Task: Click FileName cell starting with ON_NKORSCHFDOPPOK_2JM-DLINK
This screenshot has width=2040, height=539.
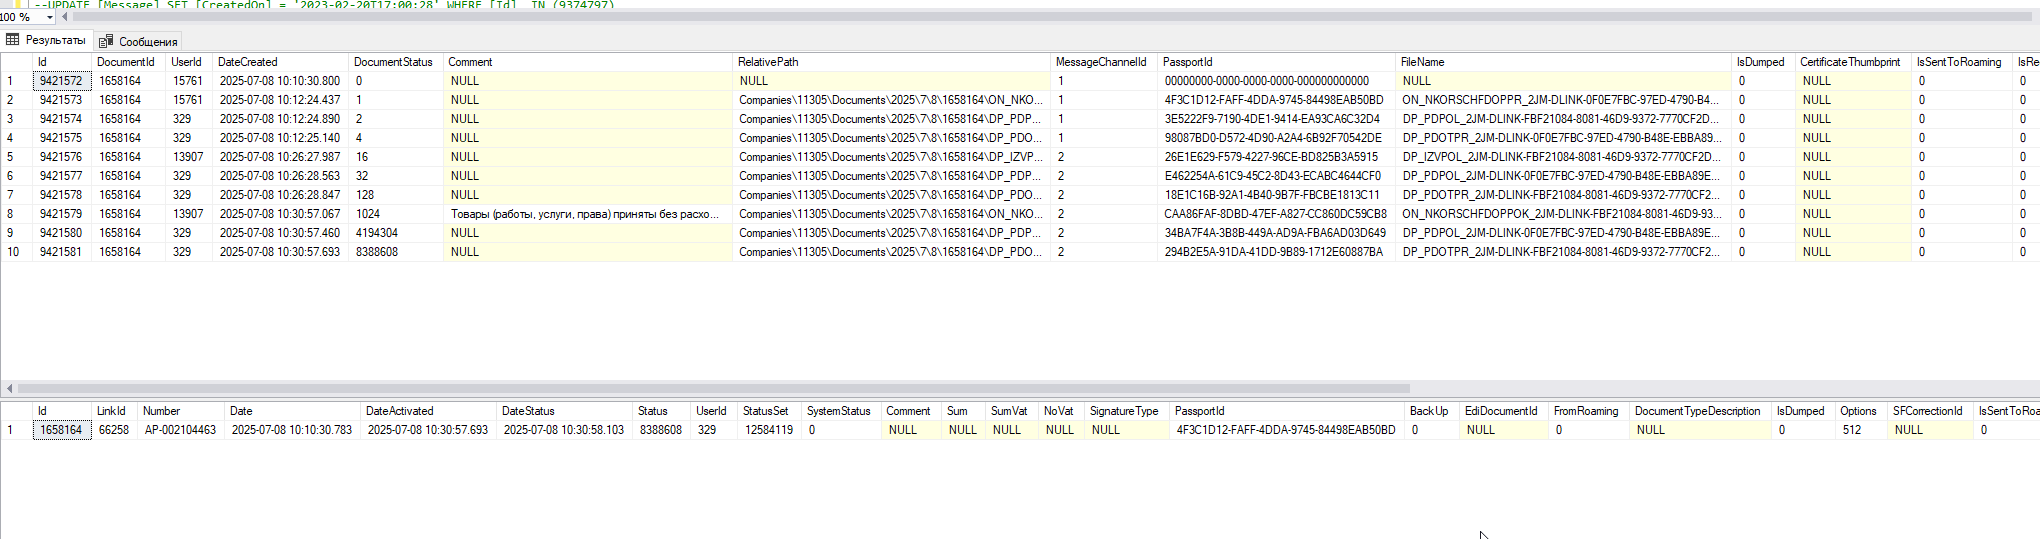Action: [x=1563, y=214]
